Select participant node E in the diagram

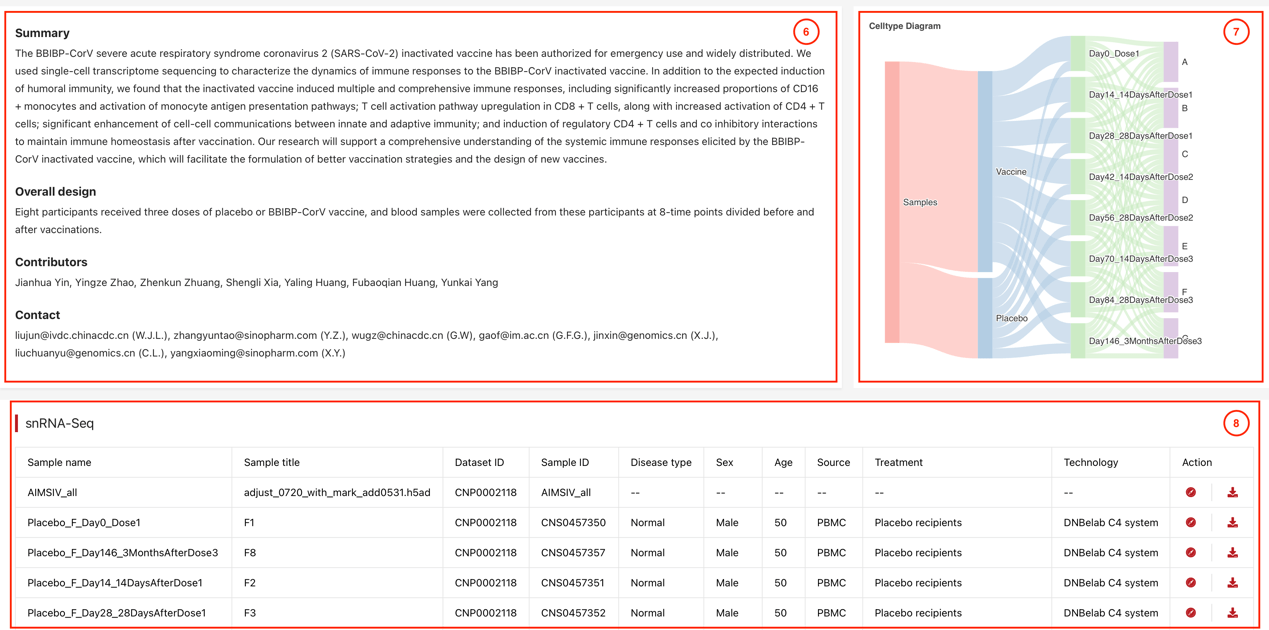(x=1171, y=246)
